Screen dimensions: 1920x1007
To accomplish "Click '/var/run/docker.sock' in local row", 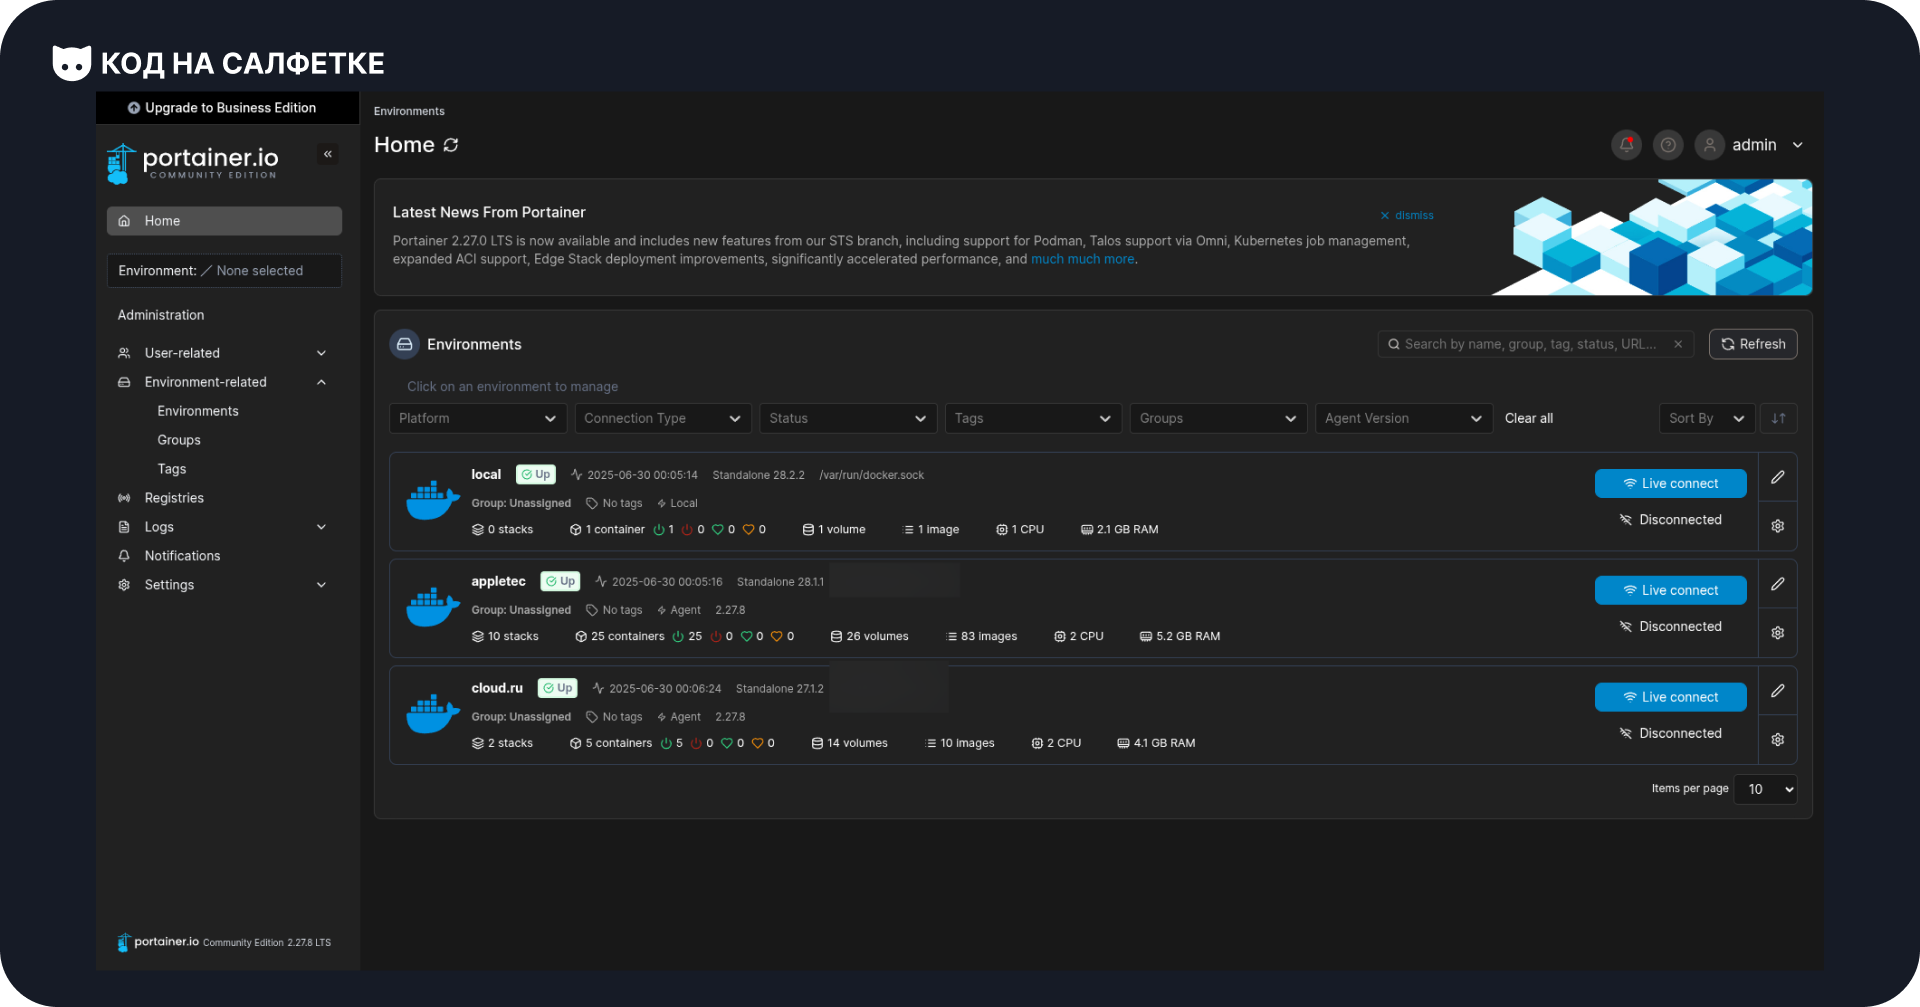I will coord(872,475).
